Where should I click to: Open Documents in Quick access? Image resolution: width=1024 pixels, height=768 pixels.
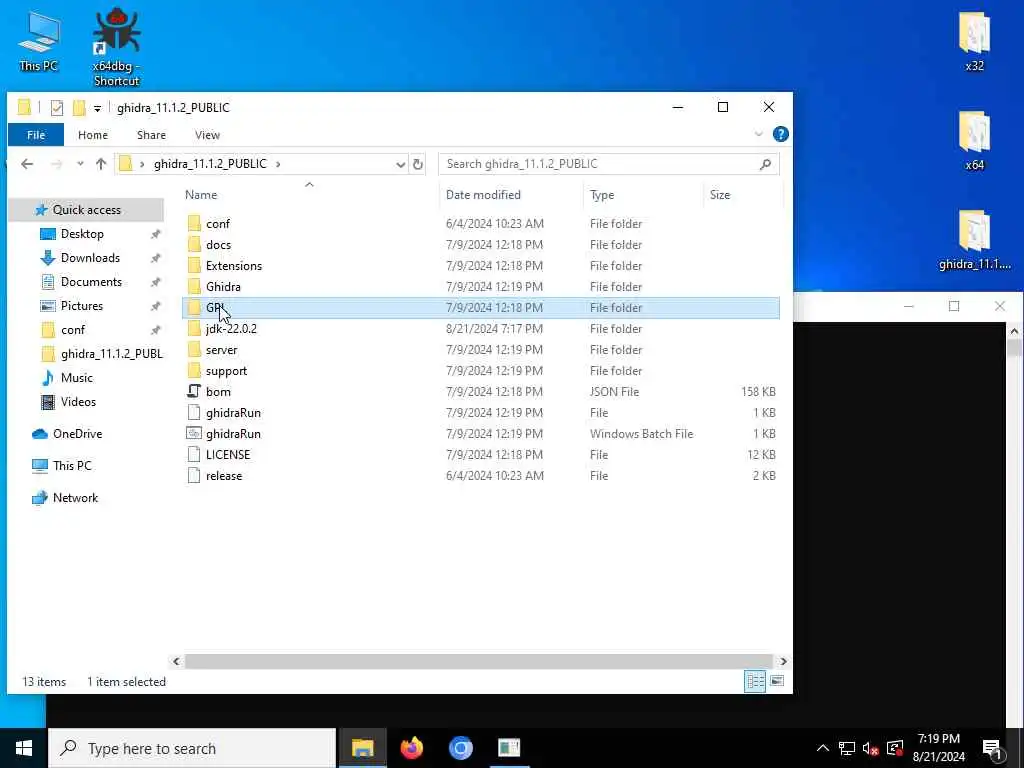coord(91,282)
